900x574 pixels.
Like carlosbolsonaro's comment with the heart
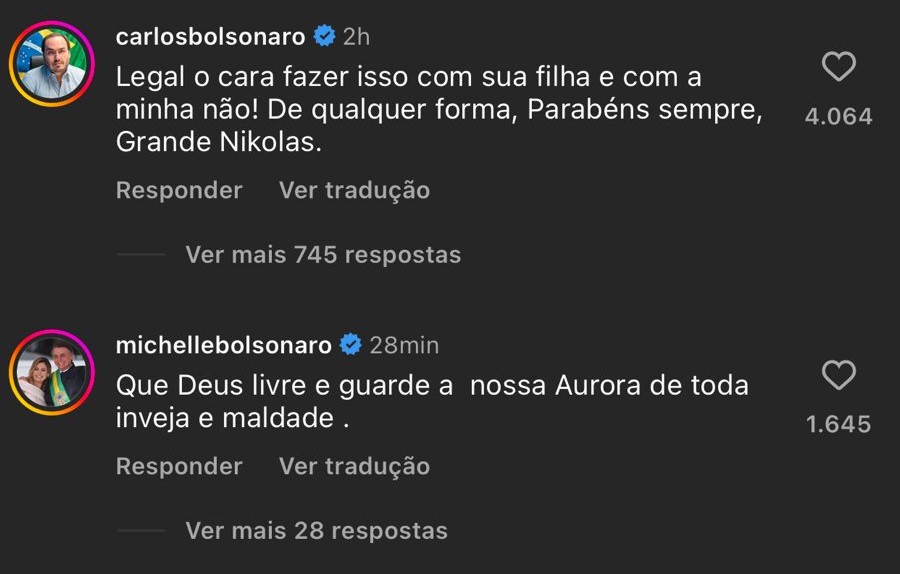838,67
